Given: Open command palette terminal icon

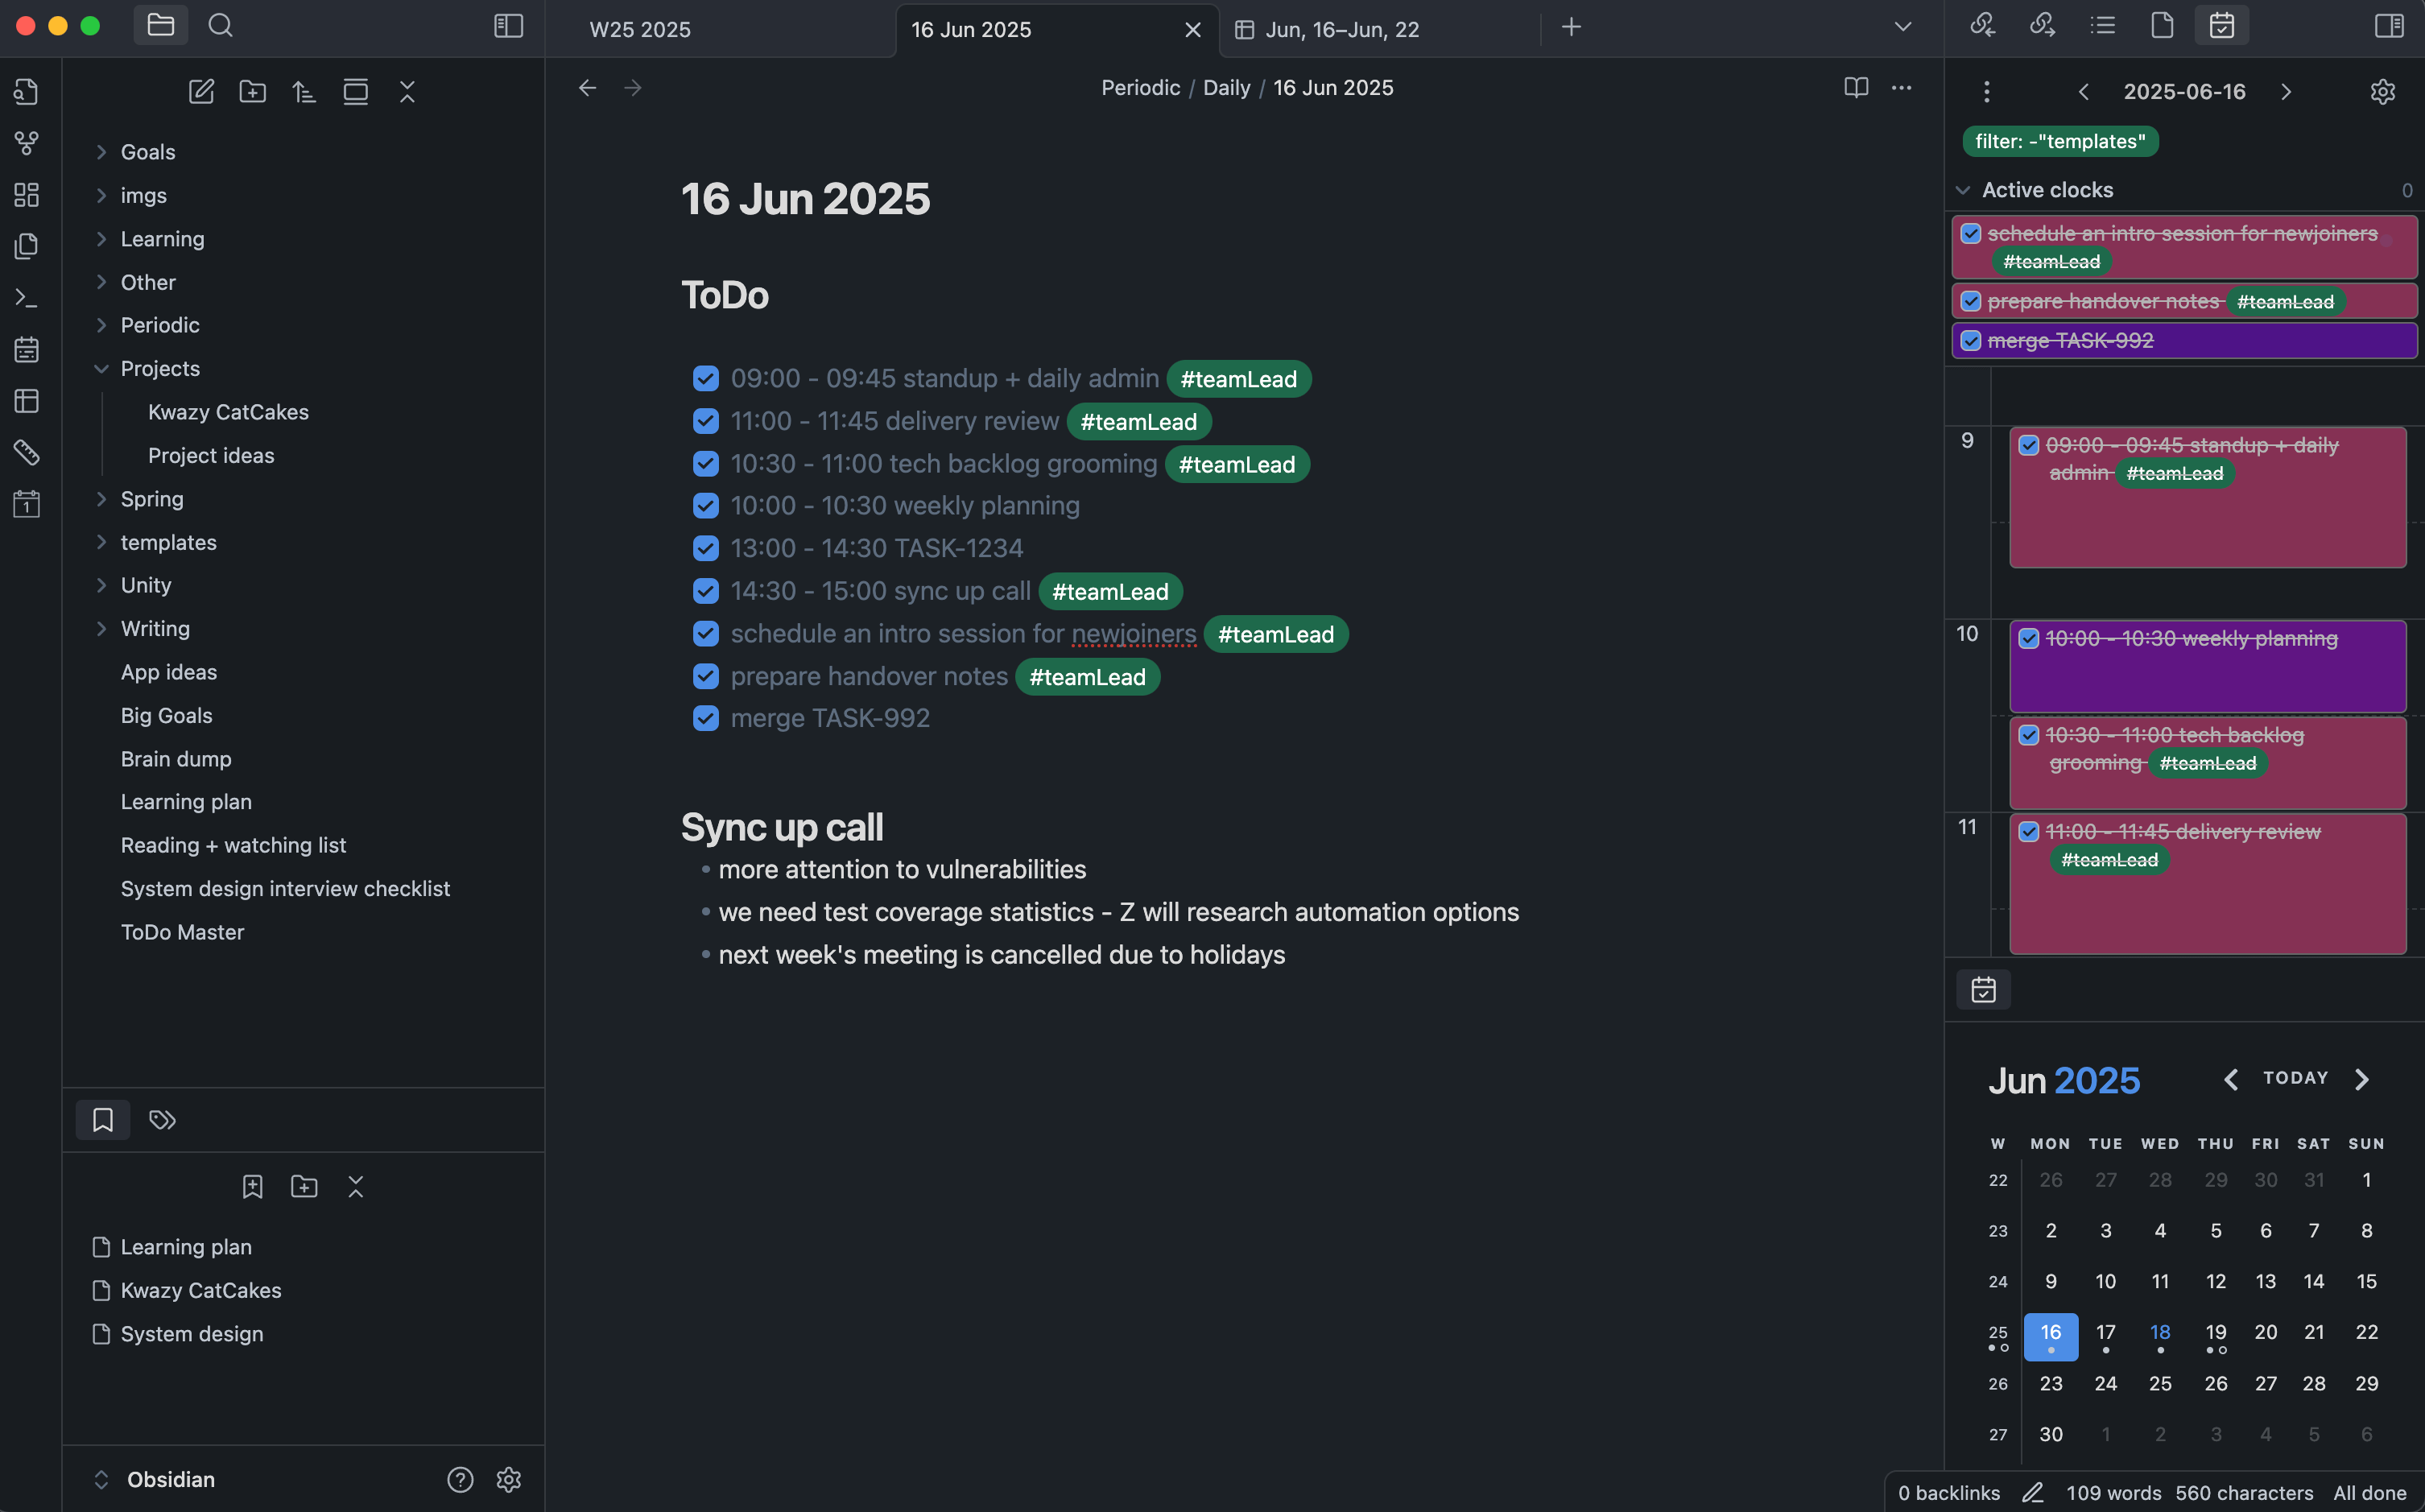Looking at the screenshot, I should click(27, 298).
